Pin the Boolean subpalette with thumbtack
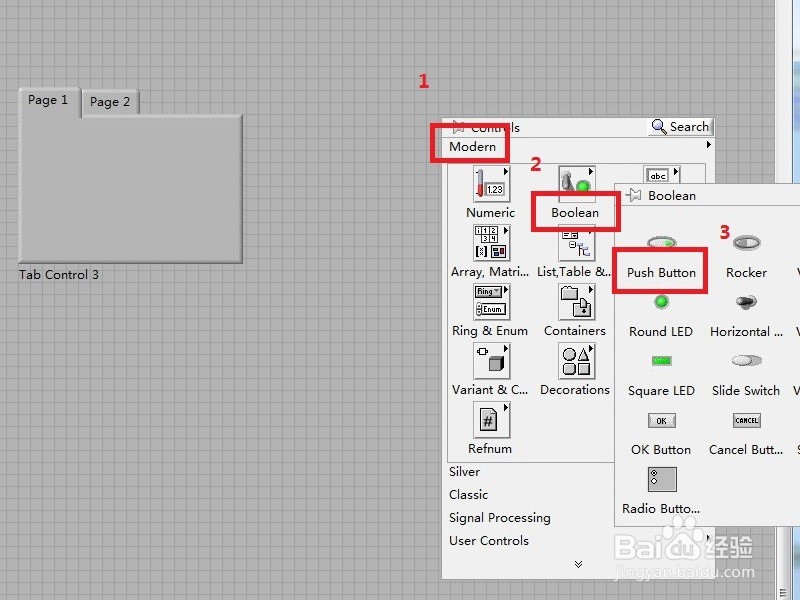 click(x=633, y=195)
